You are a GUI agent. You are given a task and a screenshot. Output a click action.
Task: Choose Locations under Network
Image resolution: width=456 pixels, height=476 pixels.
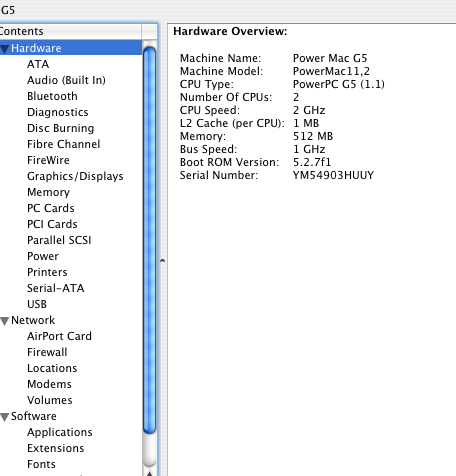pos(52,368)
